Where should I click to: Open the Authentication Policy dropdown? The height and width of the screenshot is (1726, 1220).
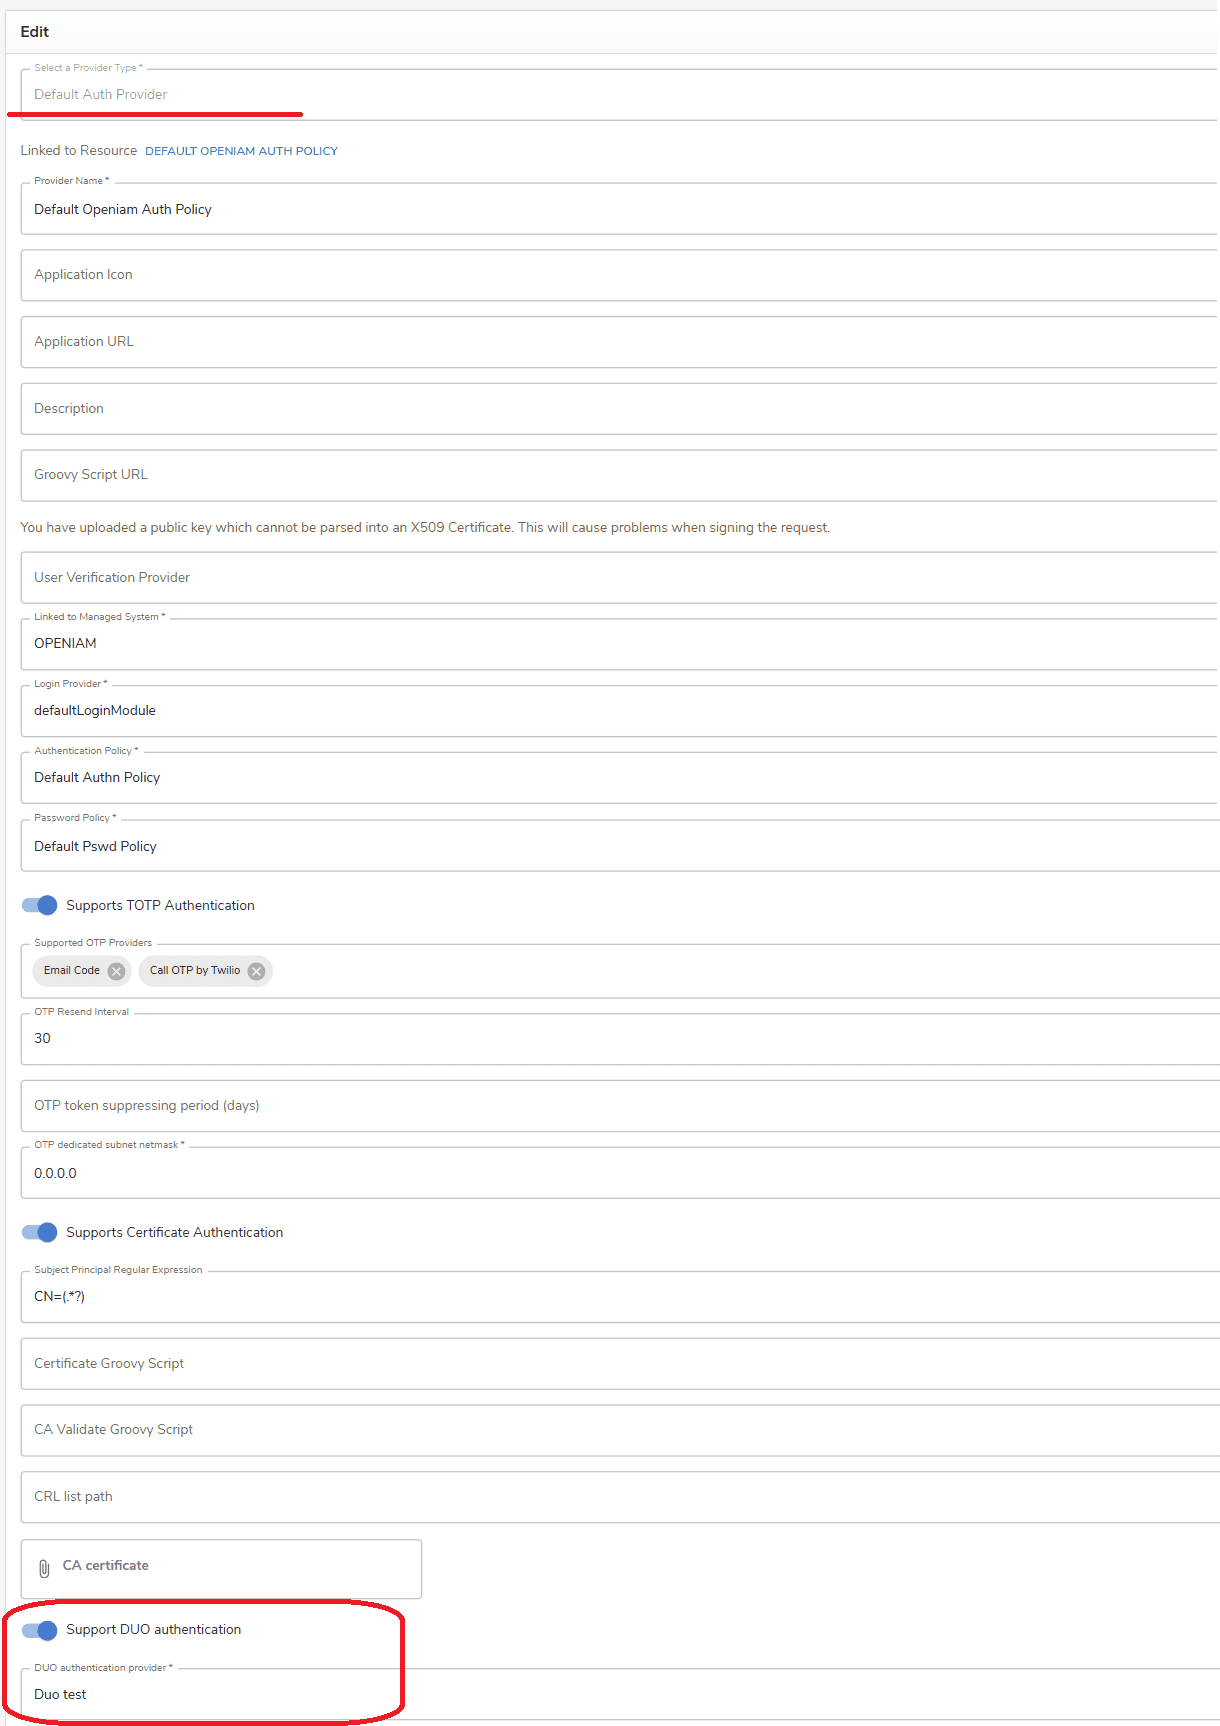click(619, 777)
